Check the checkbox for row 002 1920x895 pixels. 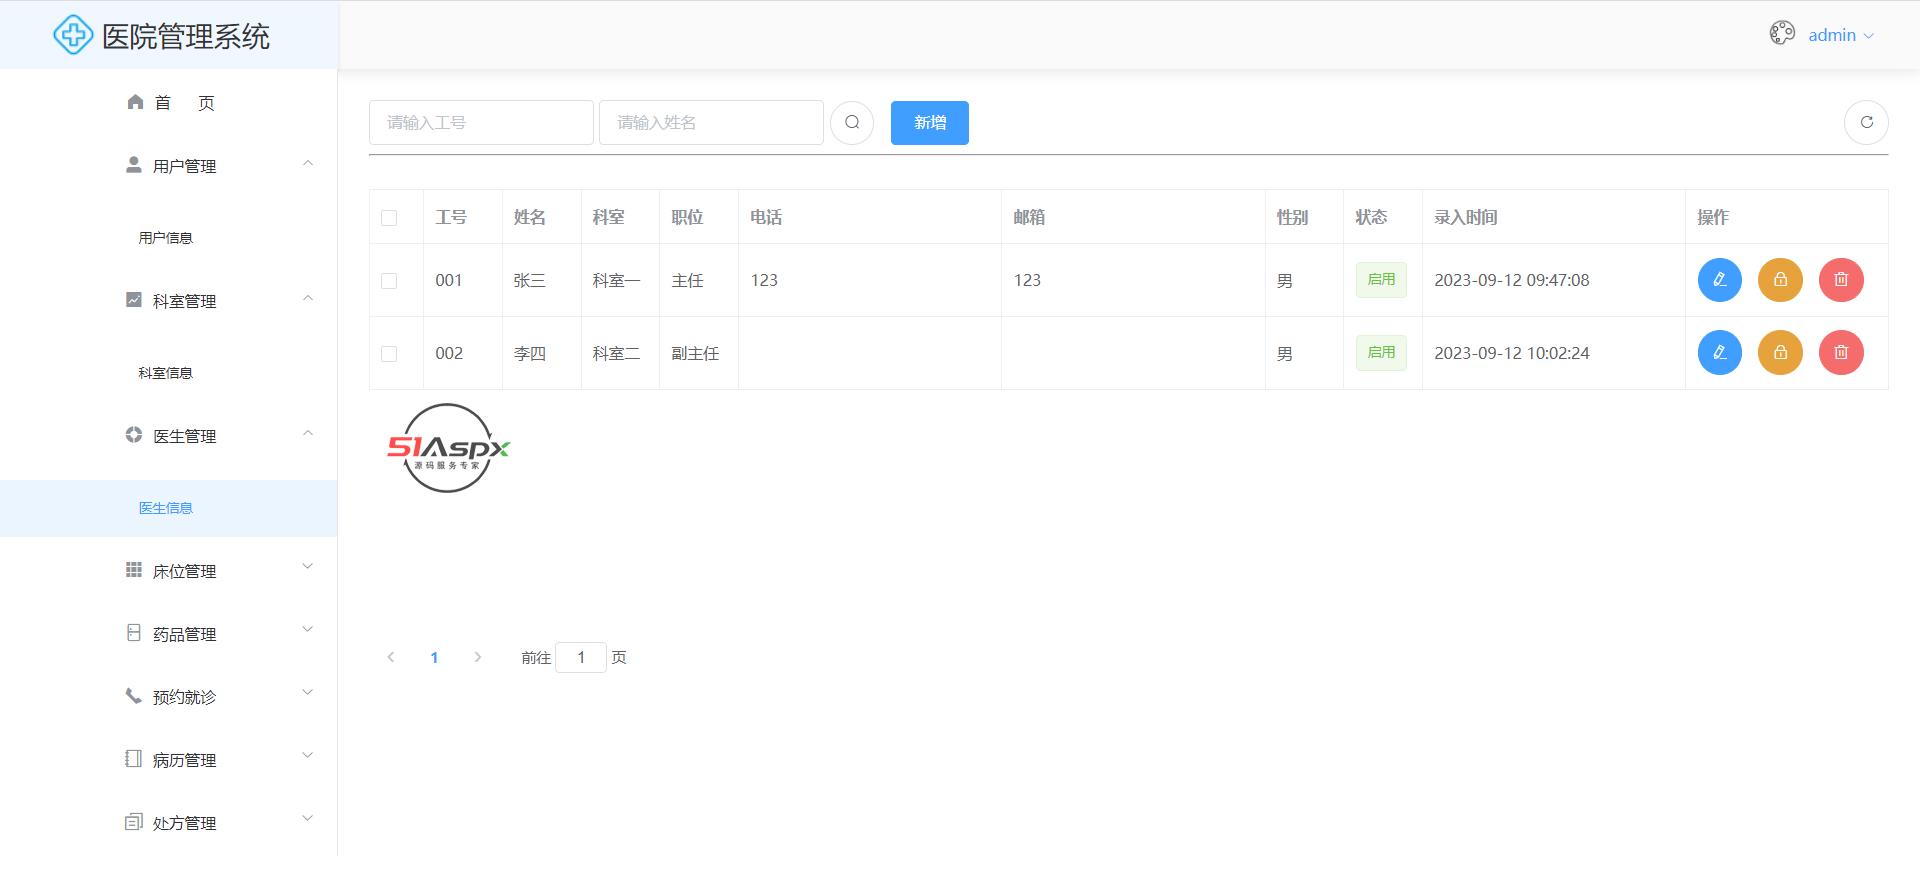point(389,354)
